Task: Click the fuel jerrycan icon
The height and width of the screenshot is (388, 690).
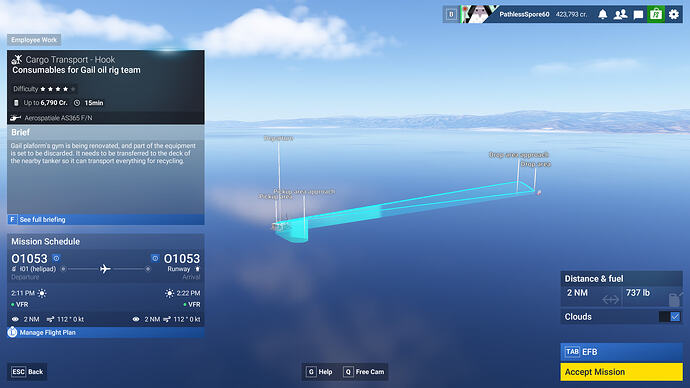Action: tap(675, 299)
